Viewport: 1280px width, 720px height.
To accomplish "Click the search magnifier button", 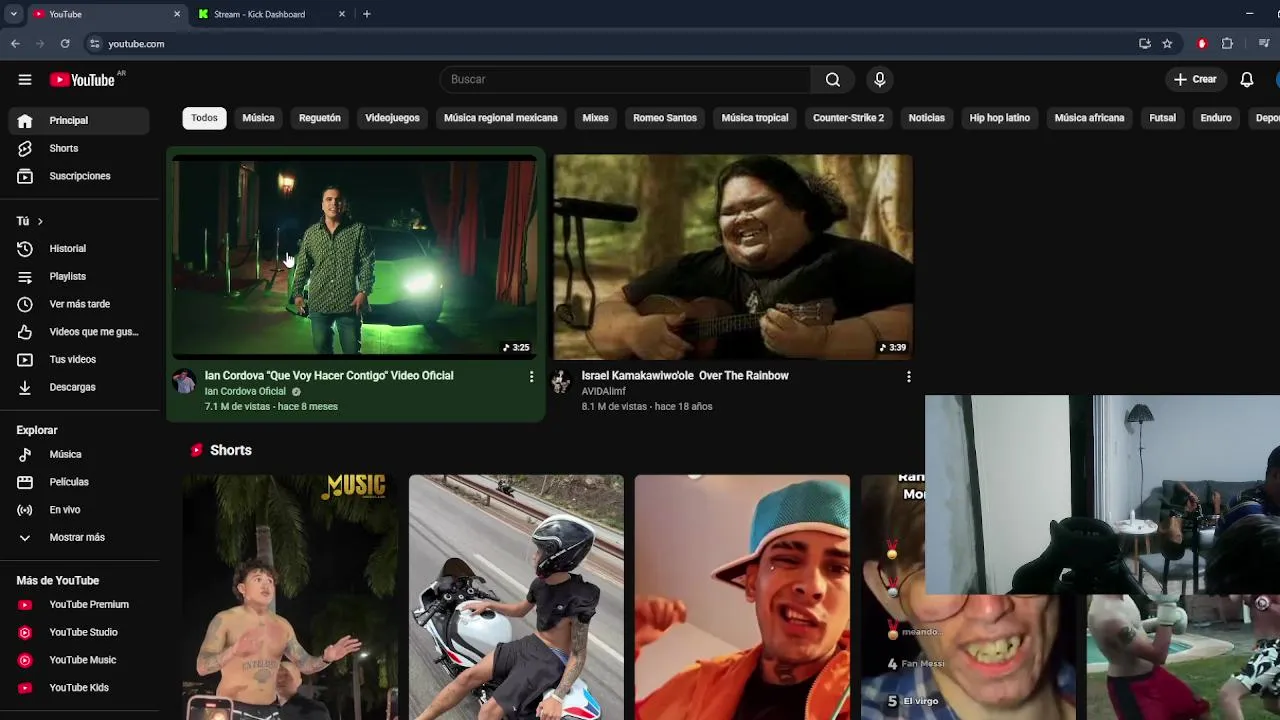I will [833, 79].
